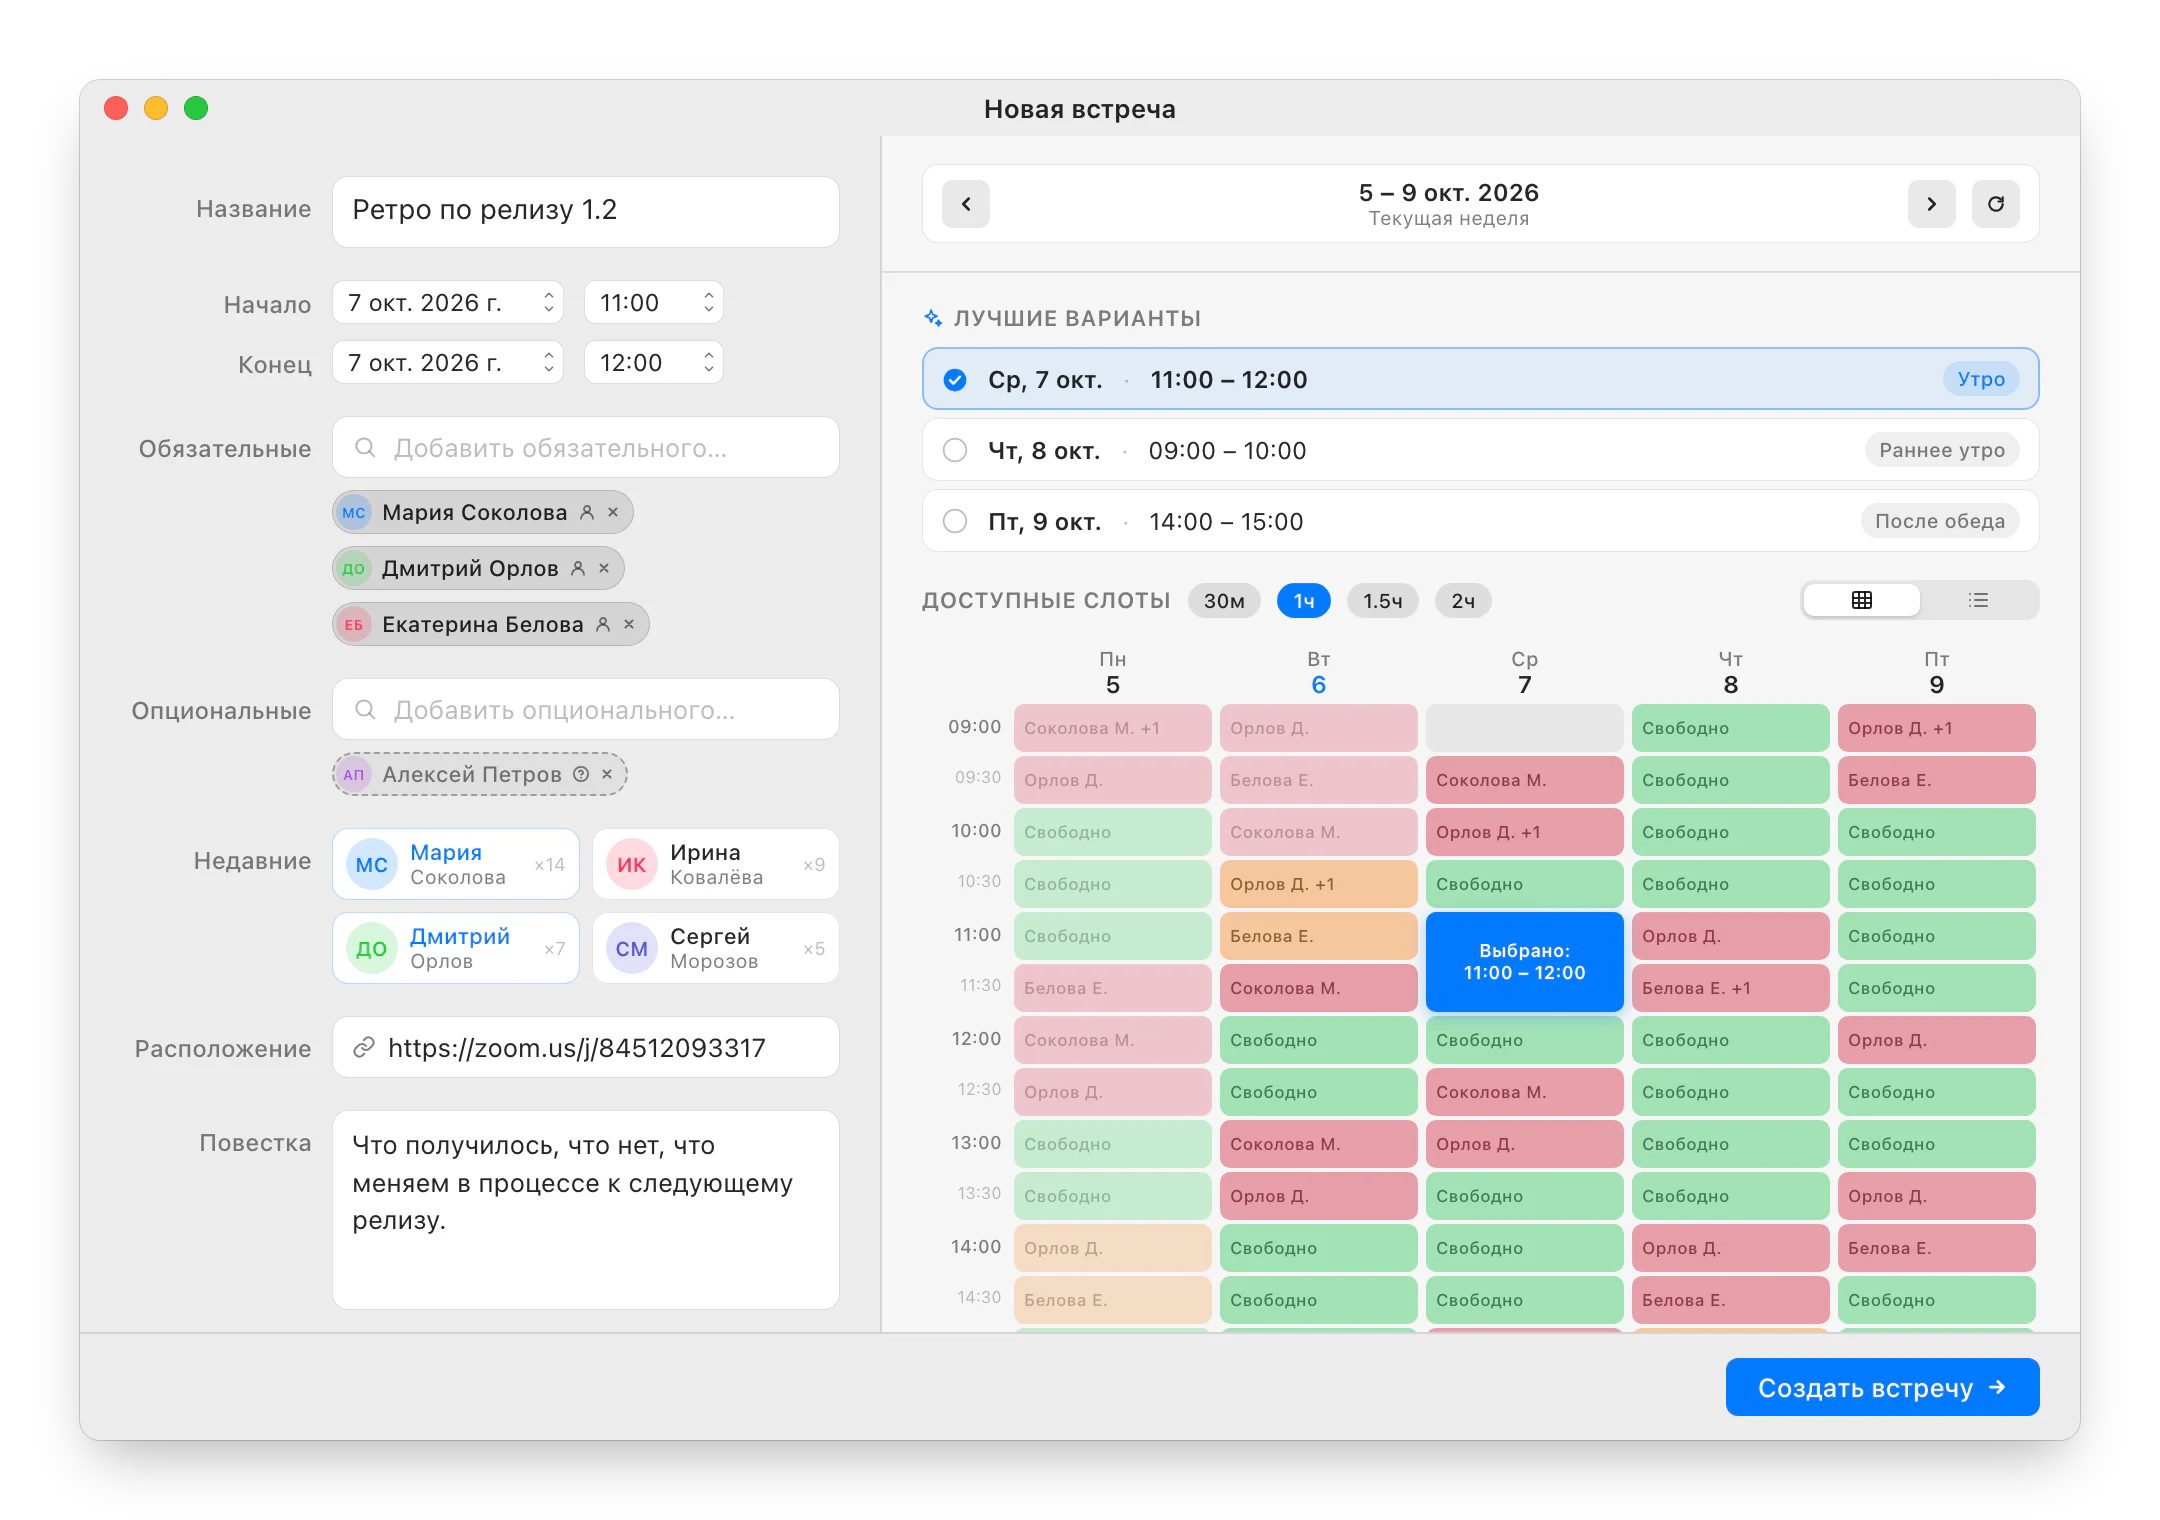Screen dimensions: 2160x1520
Task: Go to the next week with the chevron
Action: [1931, 204]
